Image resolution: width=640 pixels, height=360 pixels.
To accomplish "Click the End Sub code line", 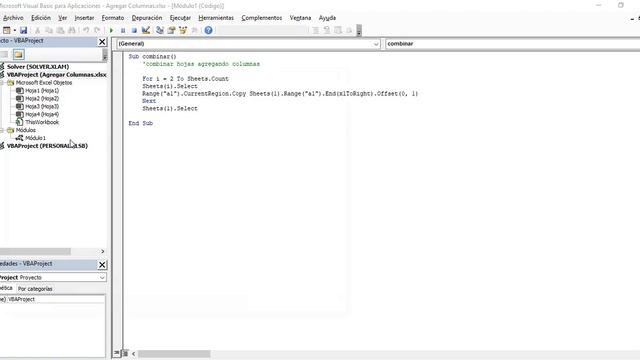I will click(x=140, y=123).
